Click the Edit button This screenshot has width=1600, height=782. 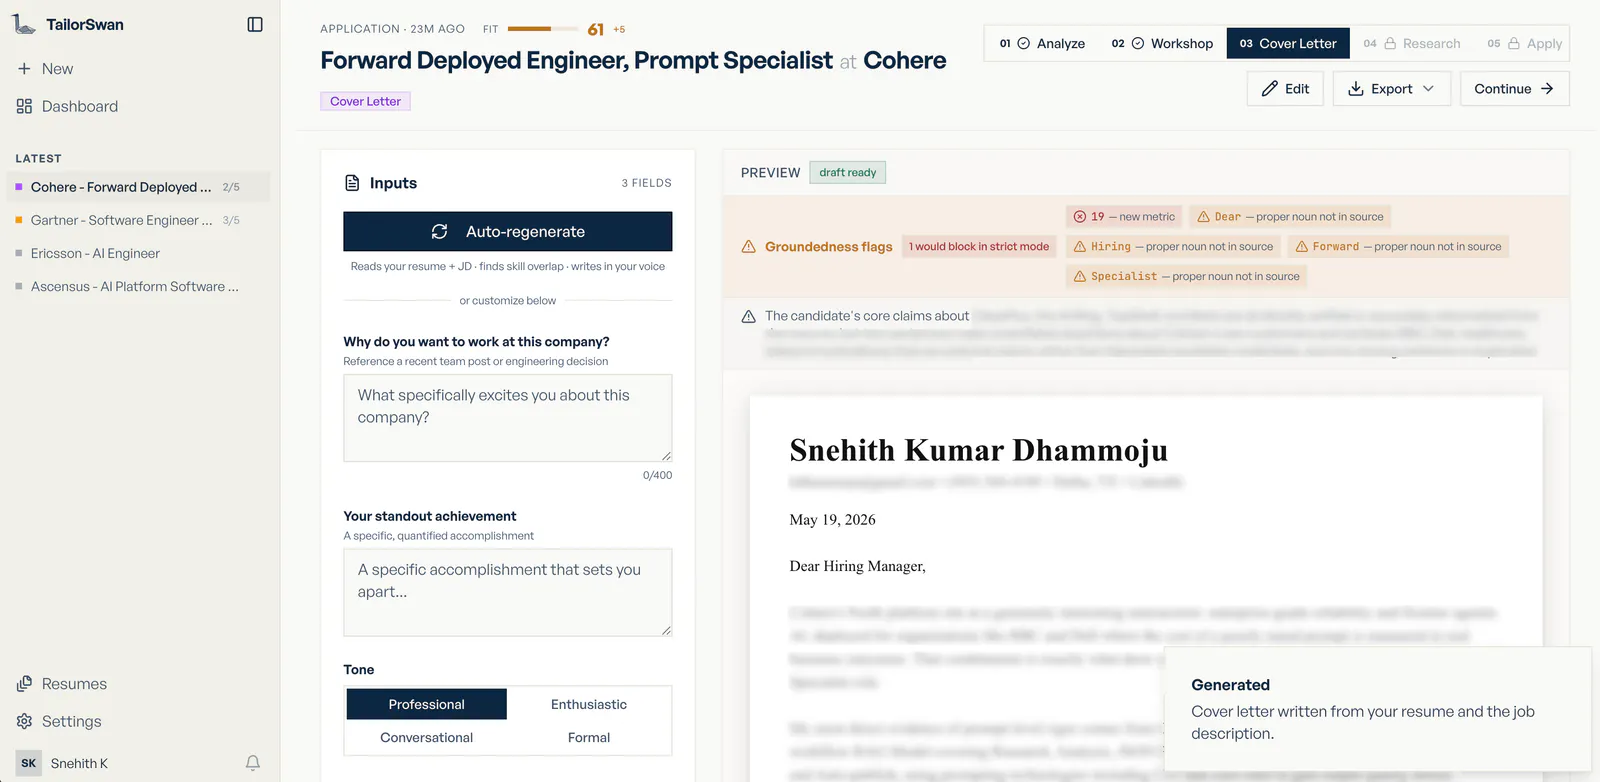coord(1285,89)
